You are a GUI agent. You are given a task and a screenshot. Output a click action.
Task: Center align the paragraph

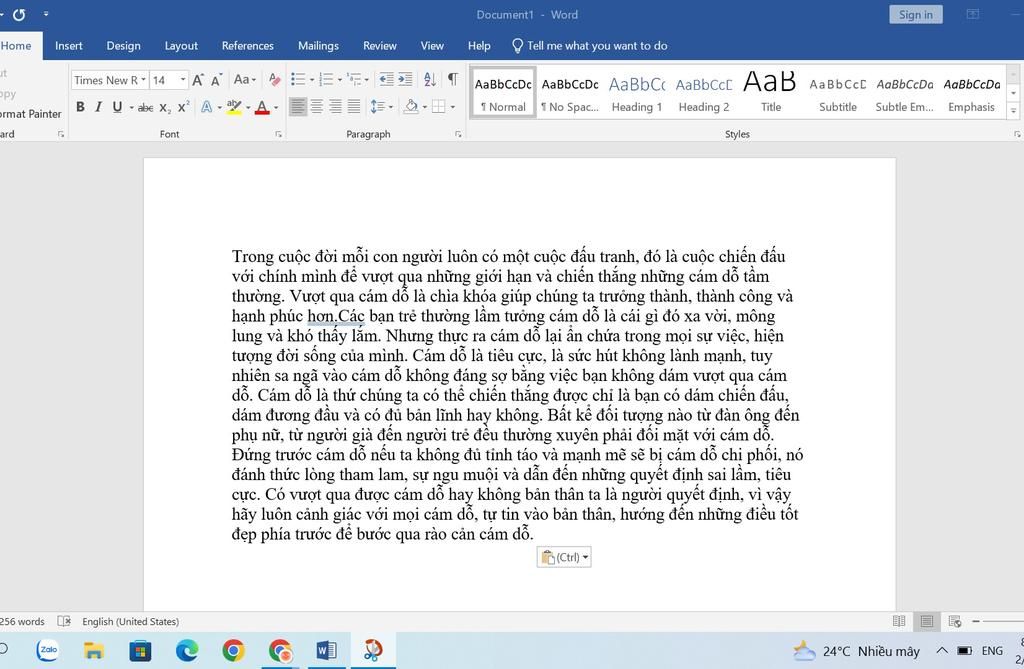pos(317,106)
